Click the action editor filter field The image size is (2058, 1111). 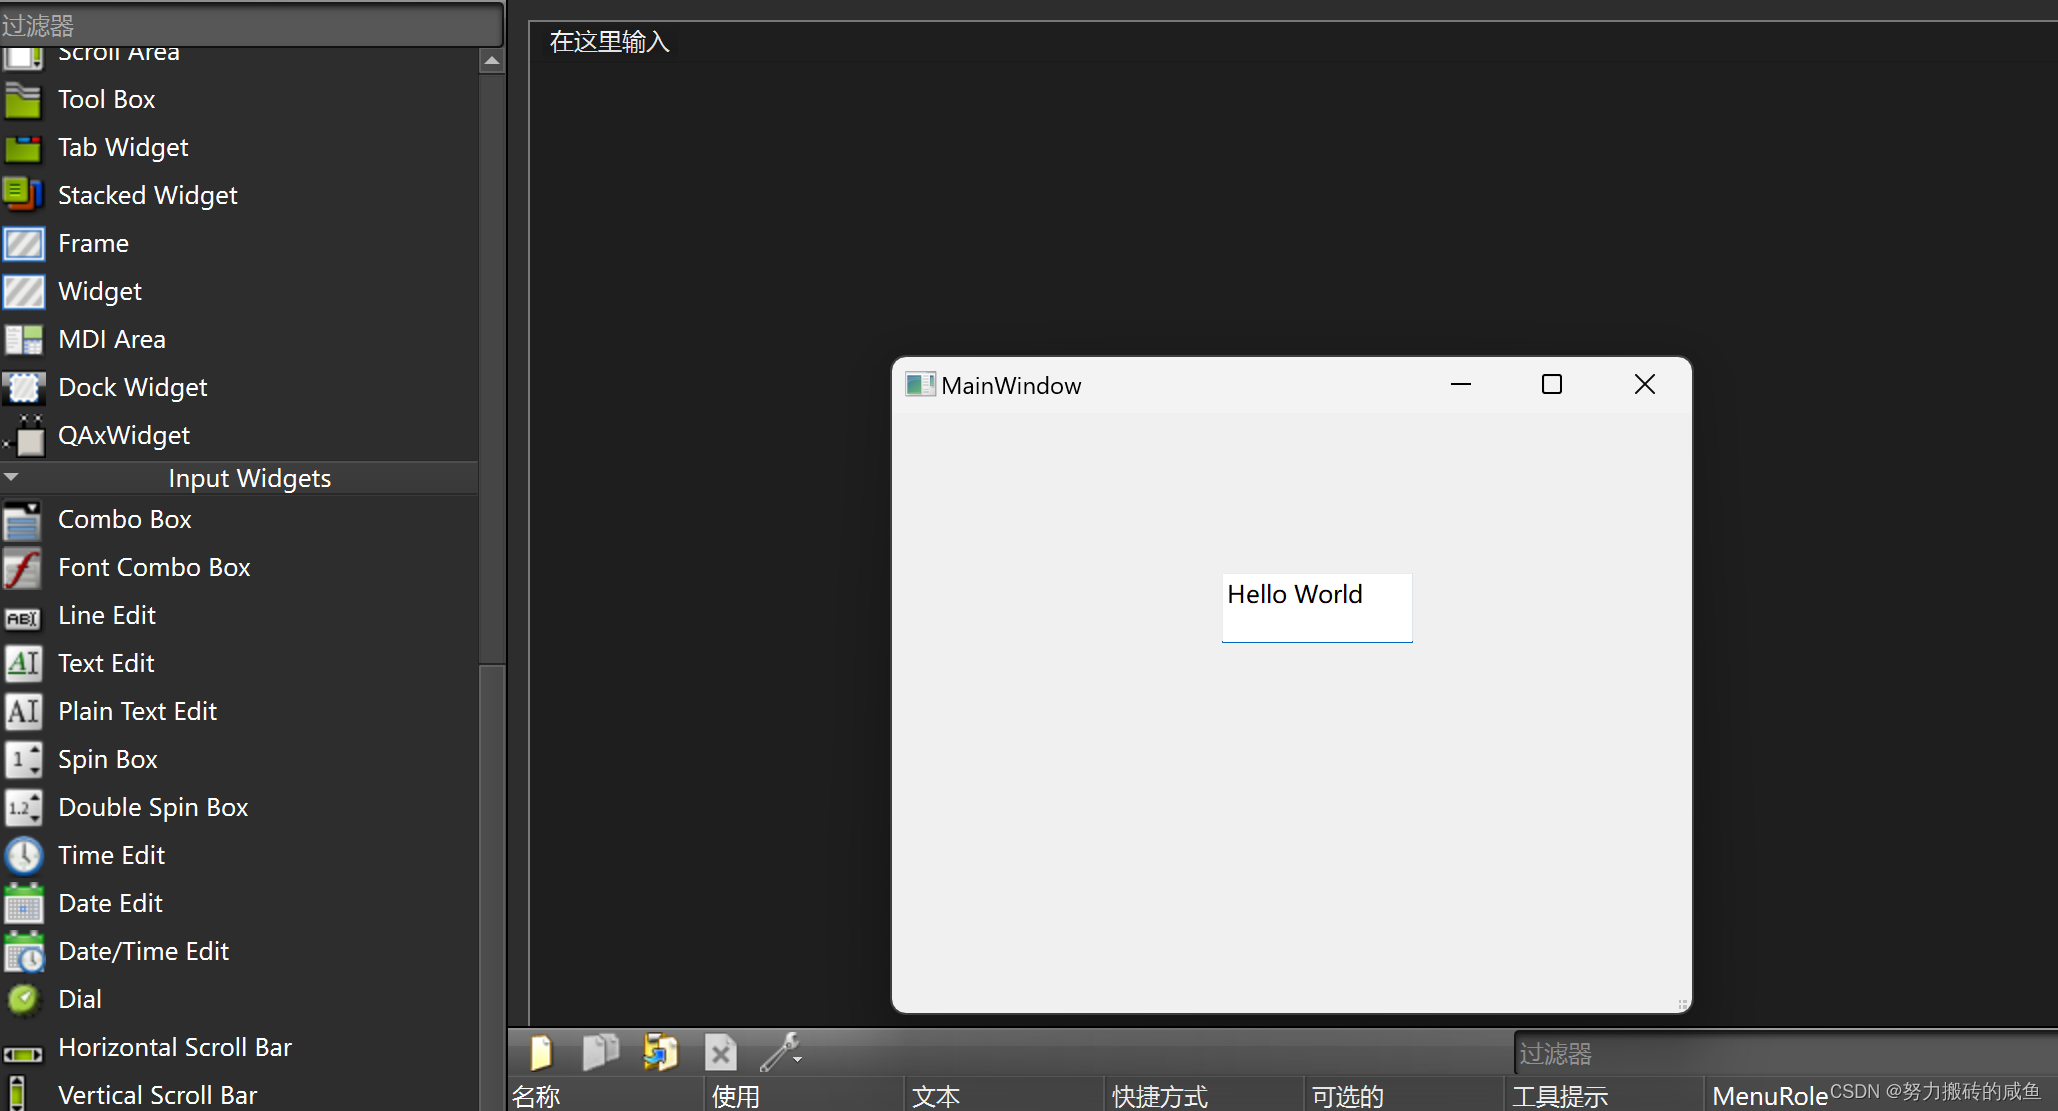click(x=1786, y=1053)
